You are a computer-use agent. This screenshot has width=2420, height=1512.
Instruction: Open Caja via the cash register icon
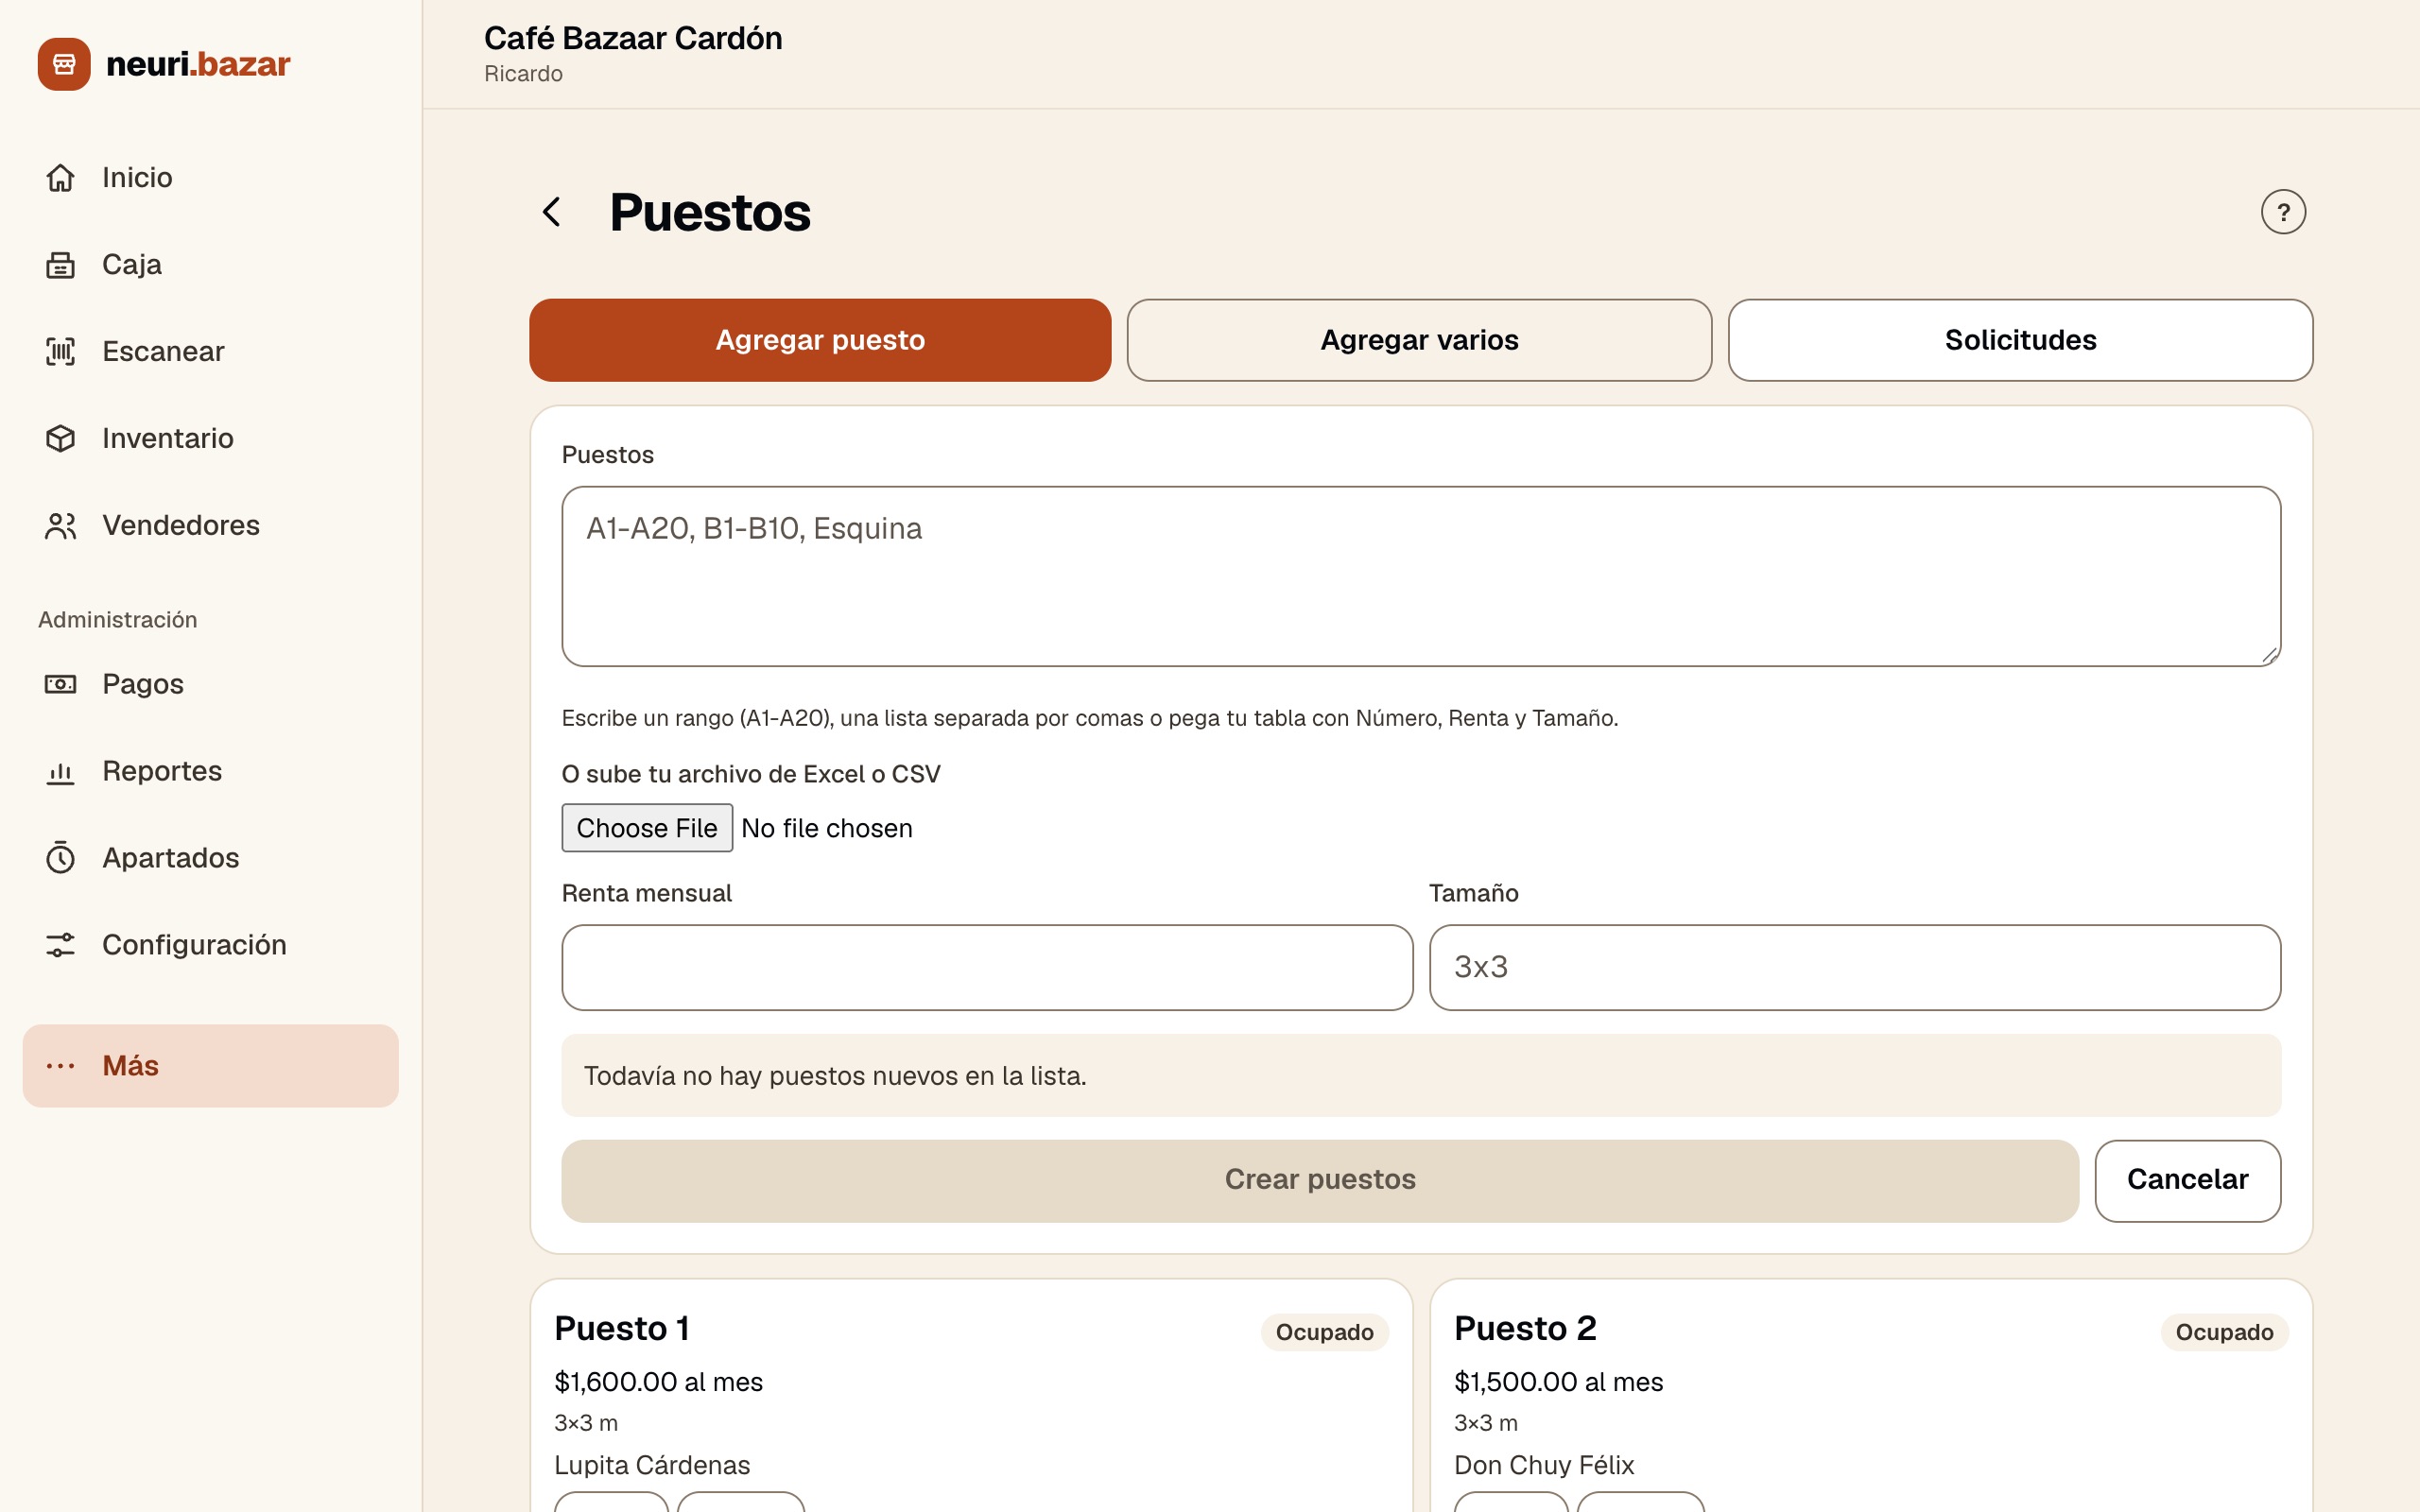pyautogui.click(x=60, y=265)
